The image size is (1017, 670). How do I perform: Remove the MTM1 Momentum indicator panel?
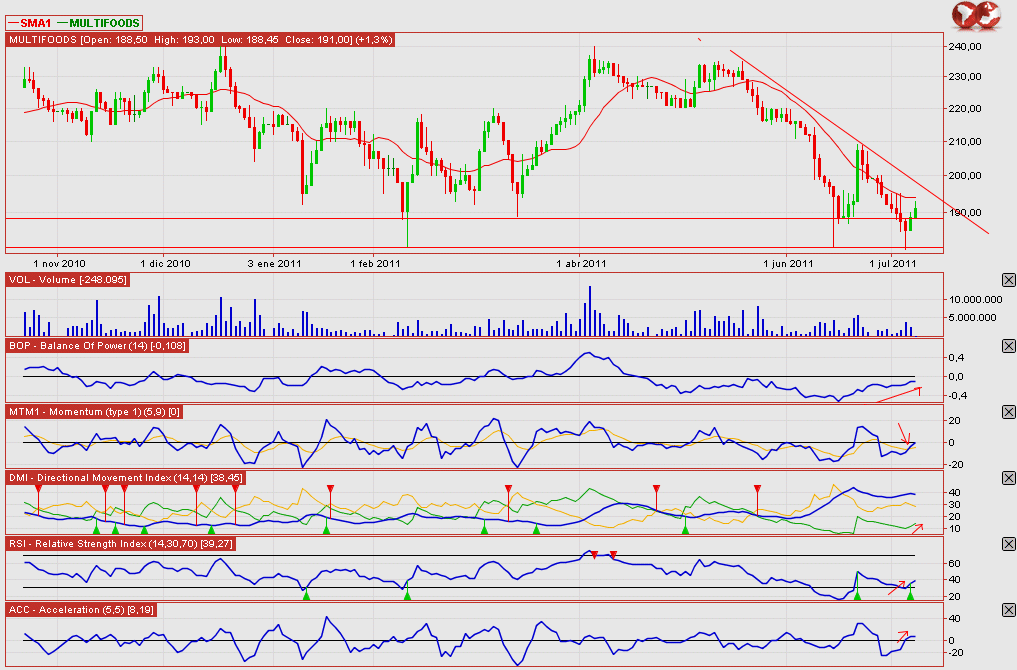coord(1008,412)
